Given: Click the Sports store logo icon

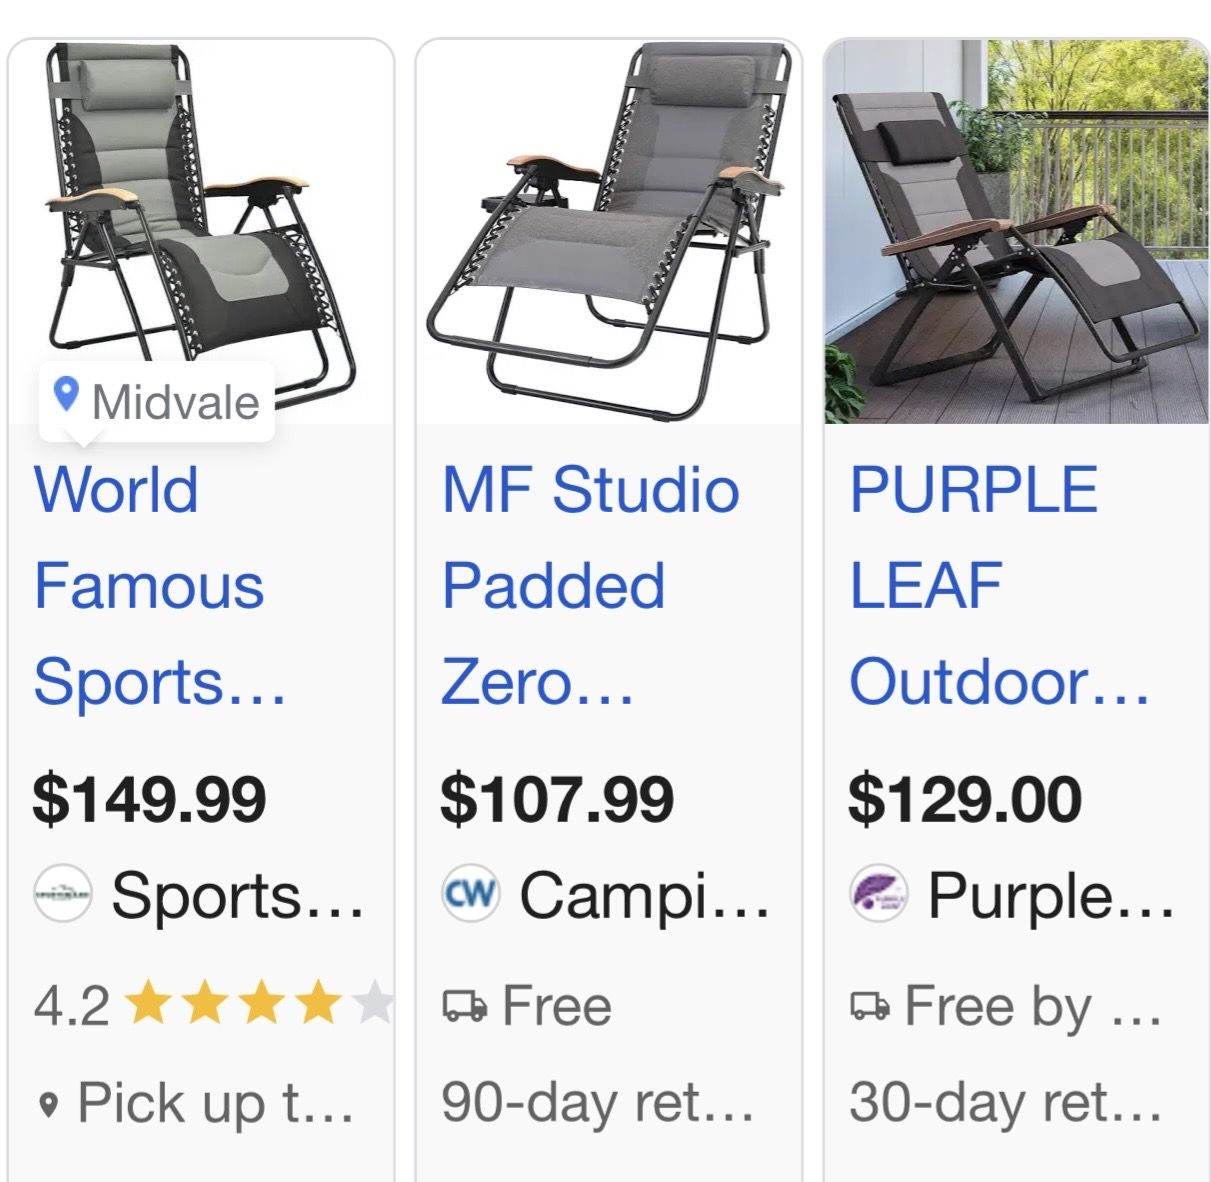Looking at the screenshot, I should pyautogui.click(x=63, y=894).
